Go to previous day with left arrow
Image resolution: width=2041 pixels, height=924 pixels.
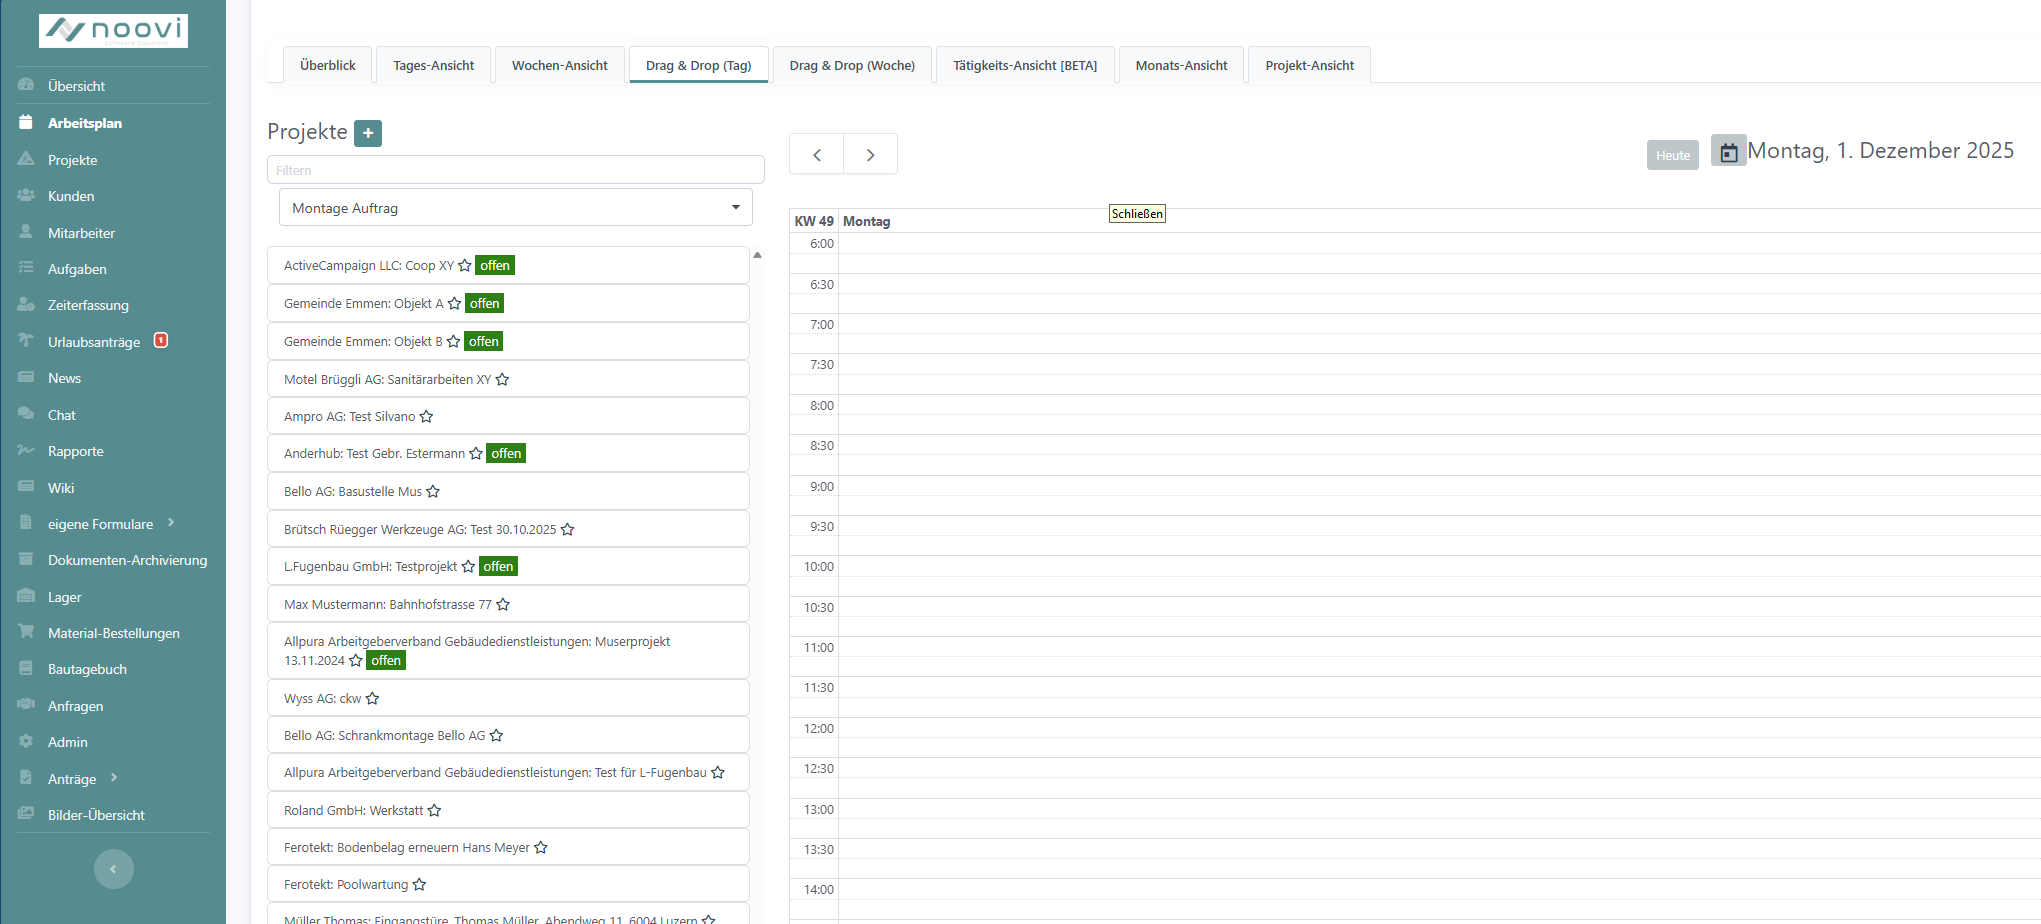(817, 155)
